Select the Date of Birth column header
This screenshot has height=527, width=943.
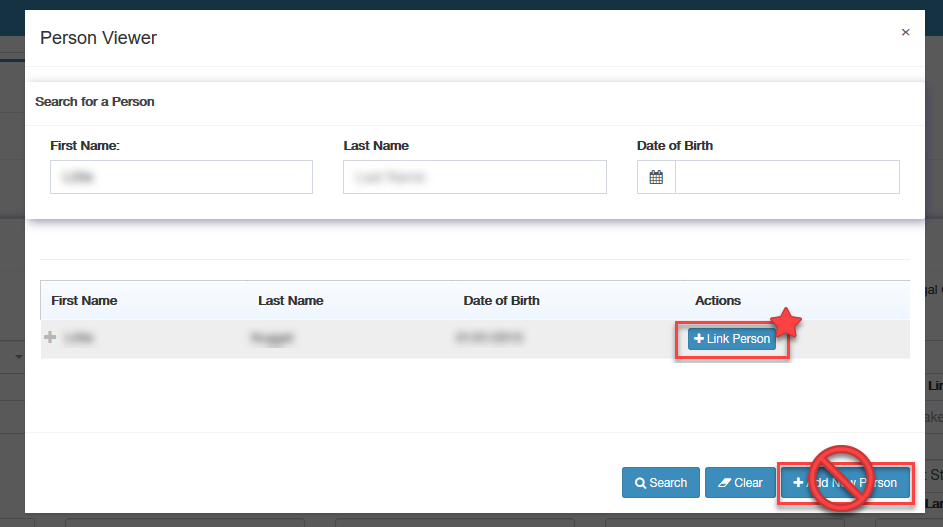[x=501, y=301]
